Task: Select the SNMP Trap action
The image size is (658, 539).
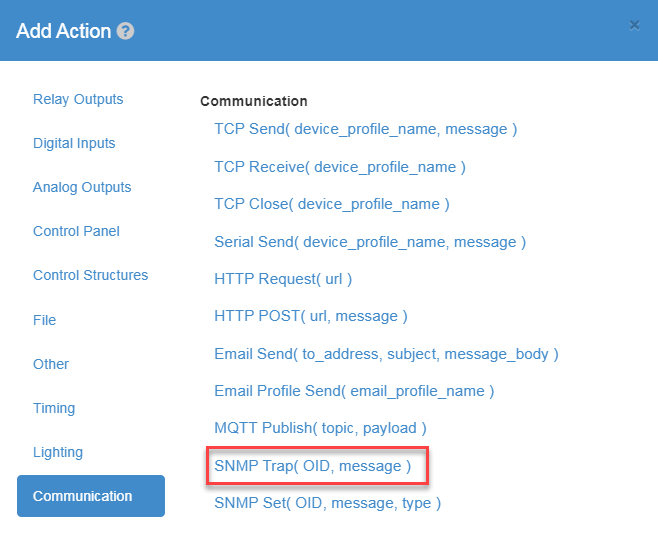Action: click(x=313, y=466)
